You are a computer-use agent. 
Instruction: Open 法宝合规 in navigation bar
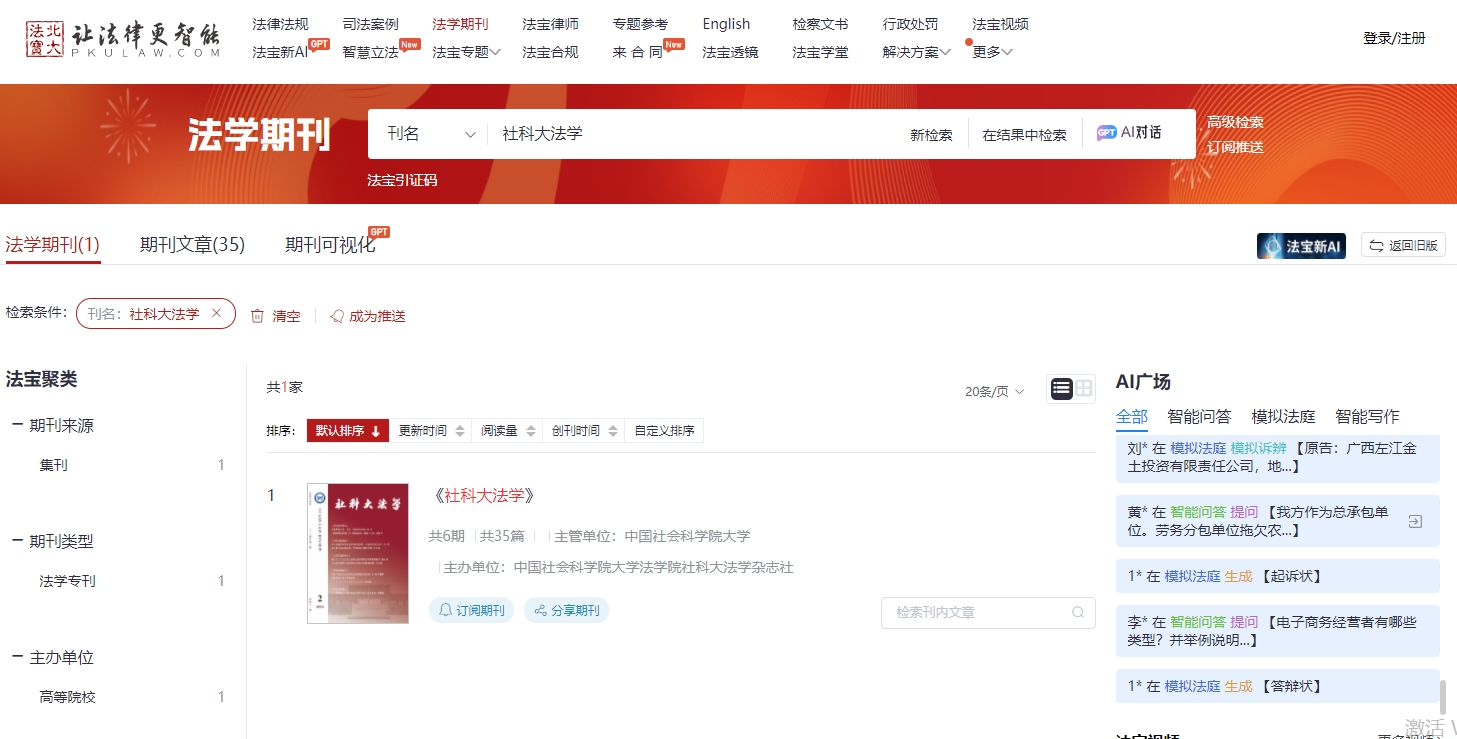coord(550,52)
